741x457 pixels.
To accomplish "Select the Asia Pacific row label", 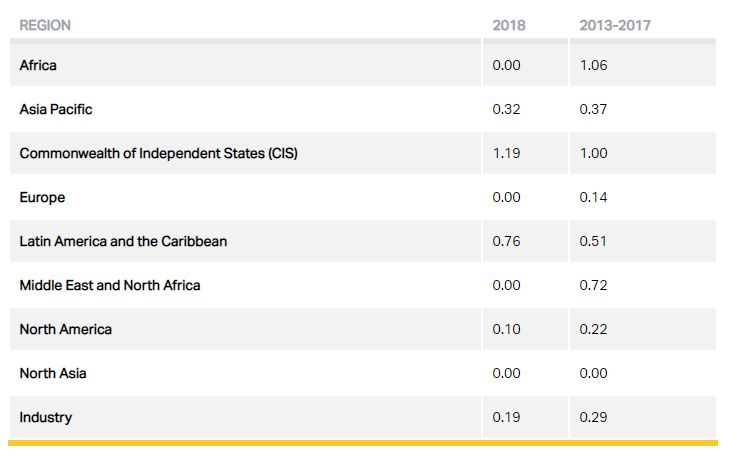I will pyautogui.click(x=56, y=109).
